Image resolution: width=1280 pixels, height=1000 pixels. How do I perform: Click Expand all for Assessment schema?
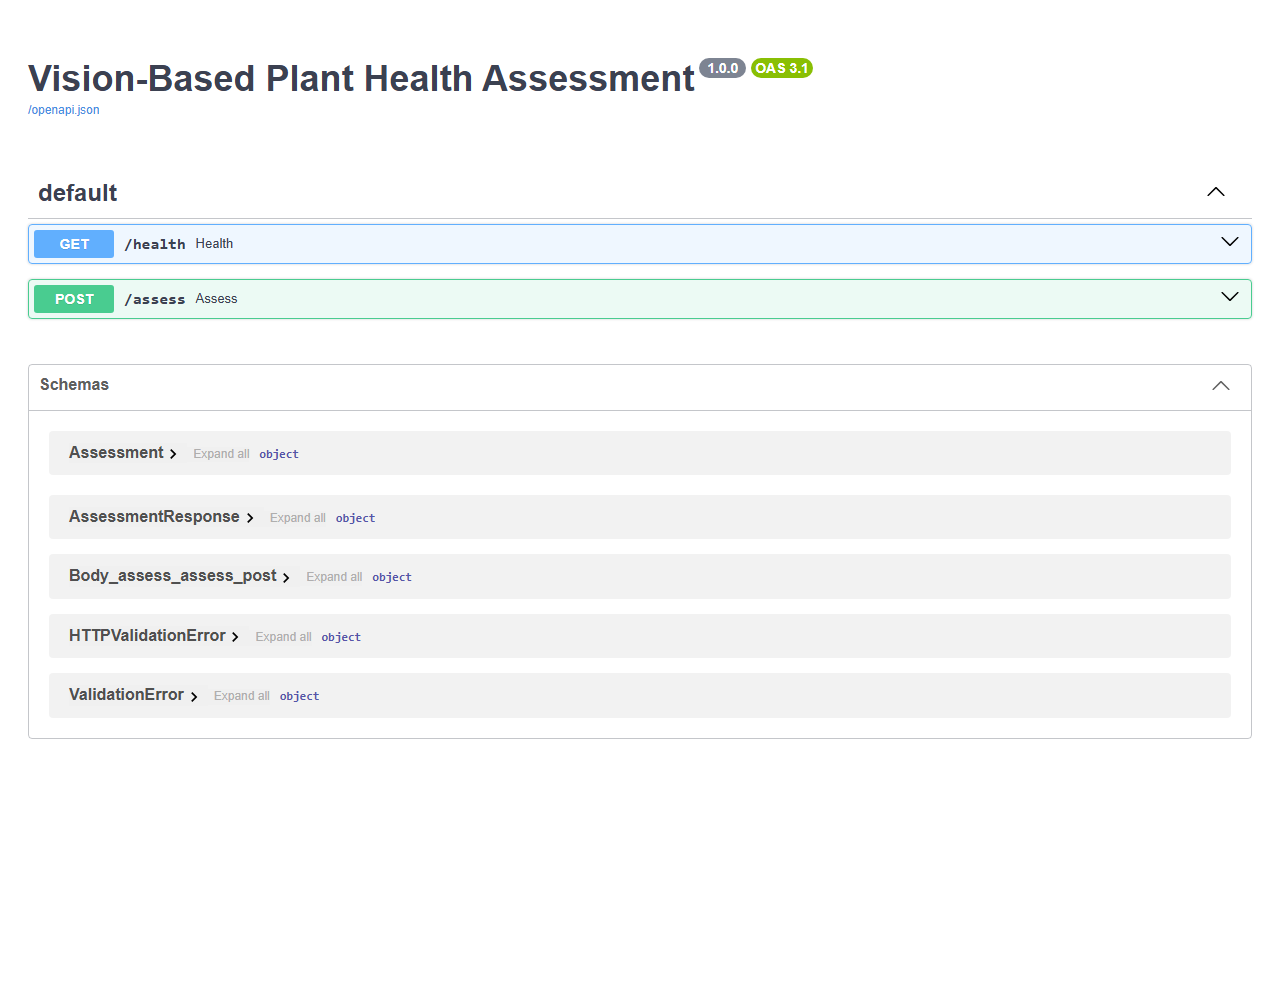click(221, 454)
